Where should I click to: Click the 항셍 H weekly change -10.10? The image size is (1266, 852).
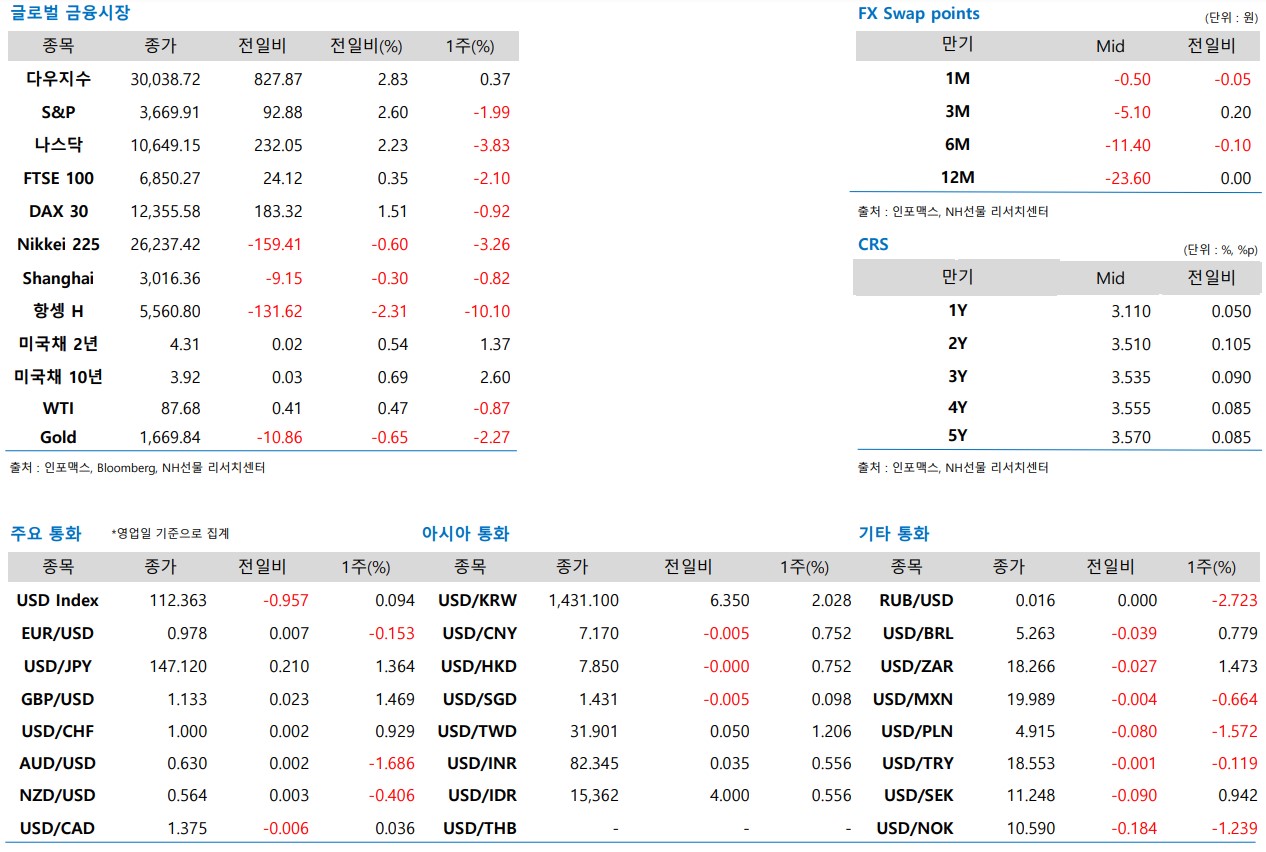pos(487,311)
